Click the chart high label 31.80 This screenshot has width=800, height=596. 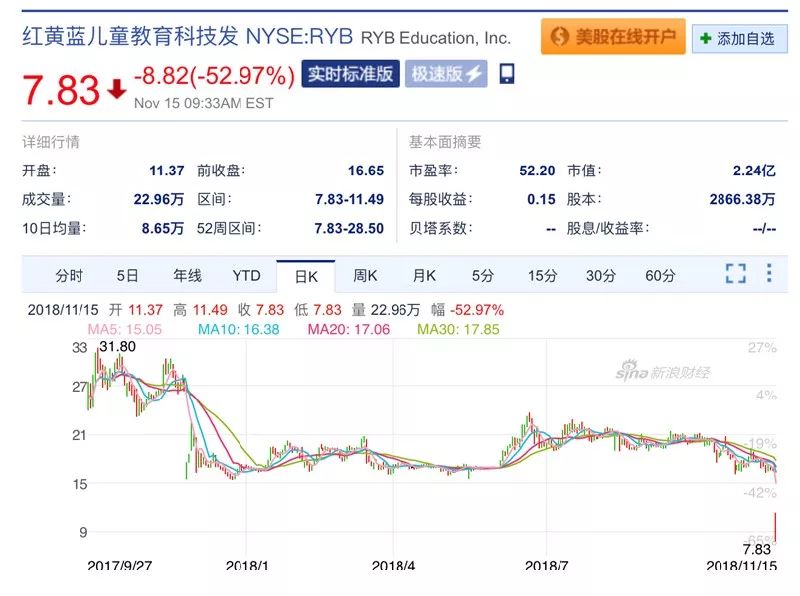pyautogui.click(x=117, y=346)
